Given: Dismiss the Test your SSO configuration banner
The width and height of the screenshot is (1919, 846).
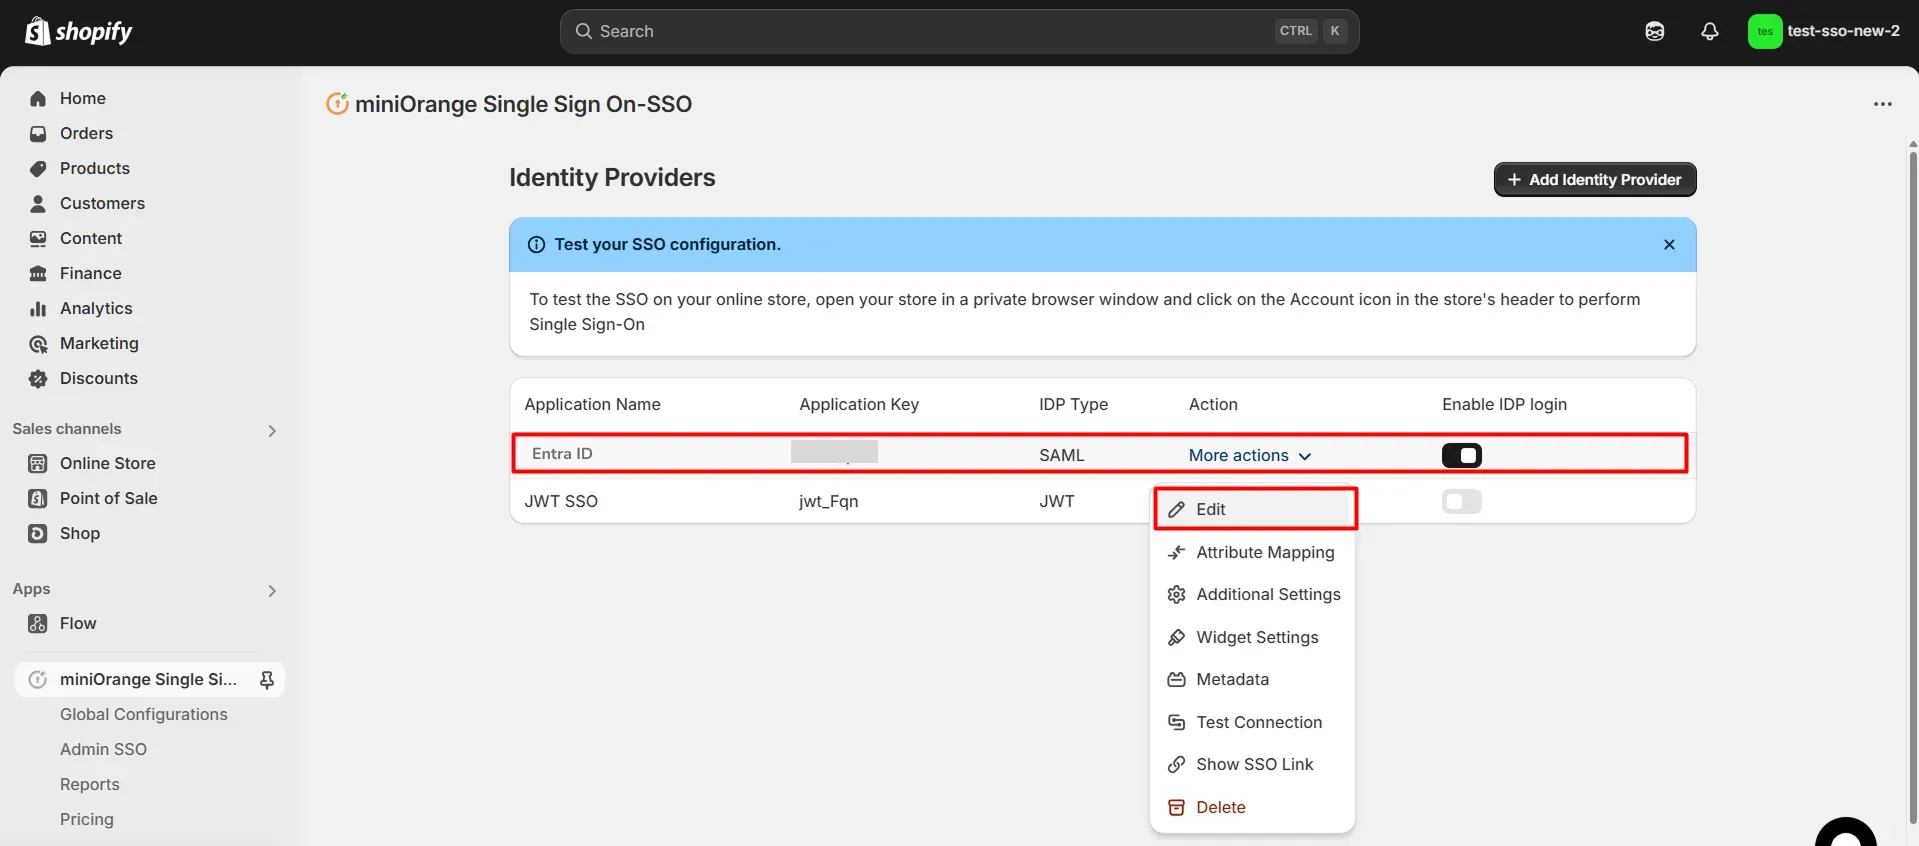Looking at the screenshot, I should (x=1668, y=245).
